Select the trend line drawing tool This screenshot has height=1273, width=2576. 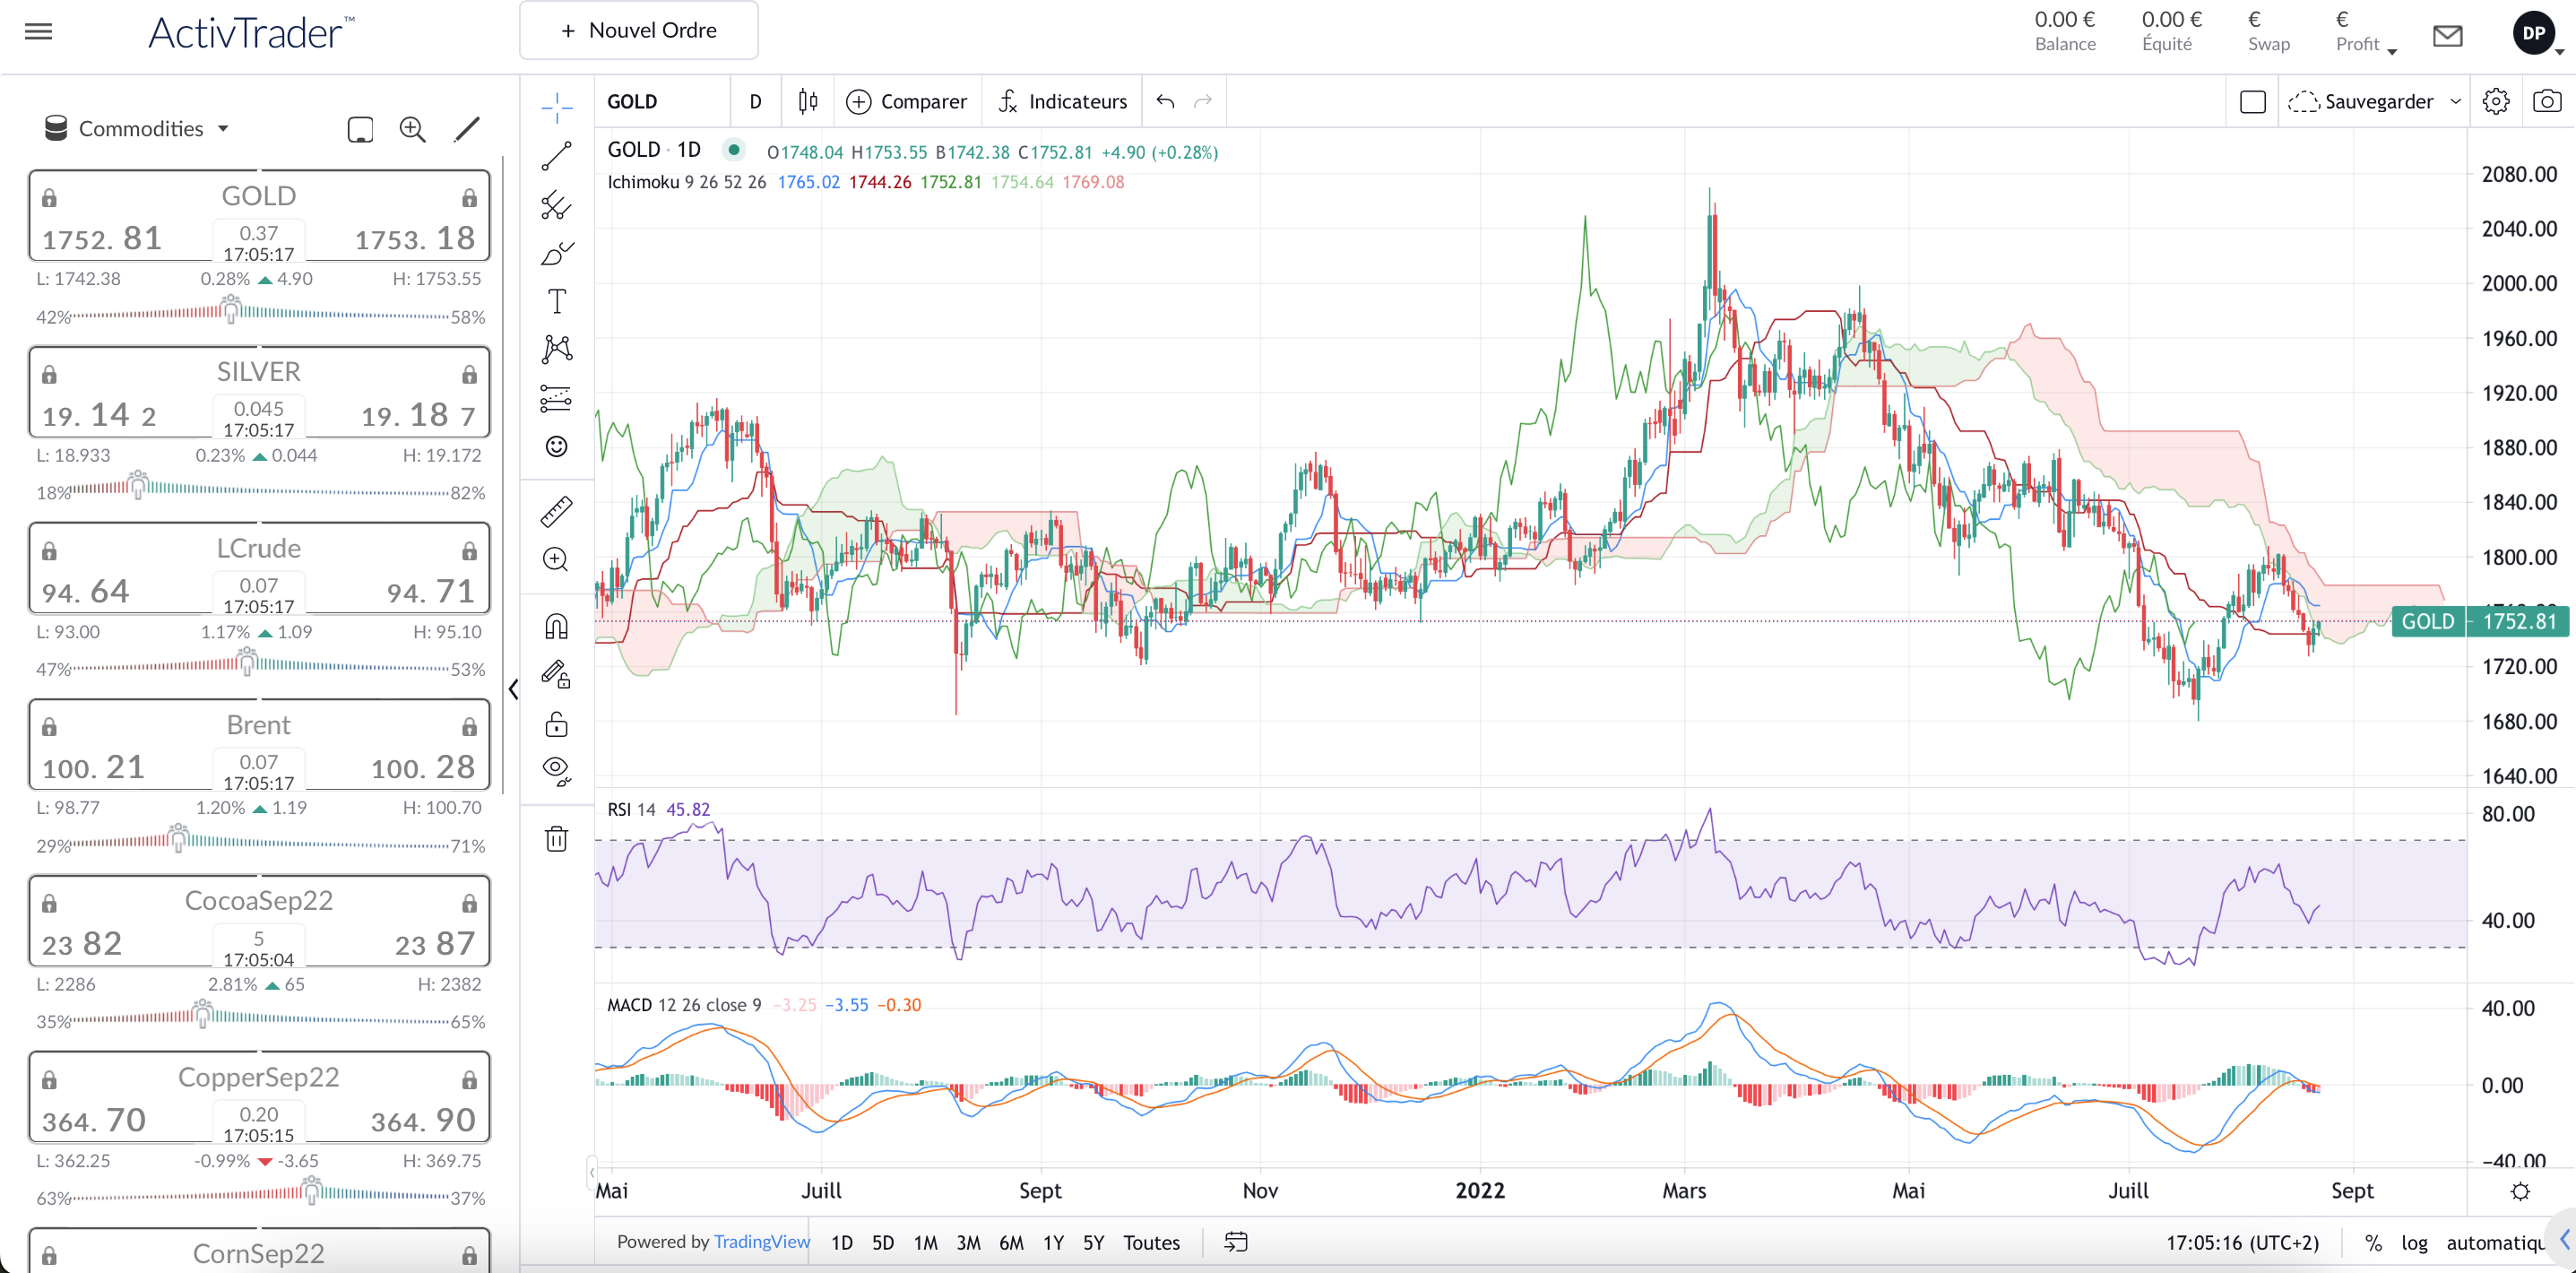pos(557,156)
